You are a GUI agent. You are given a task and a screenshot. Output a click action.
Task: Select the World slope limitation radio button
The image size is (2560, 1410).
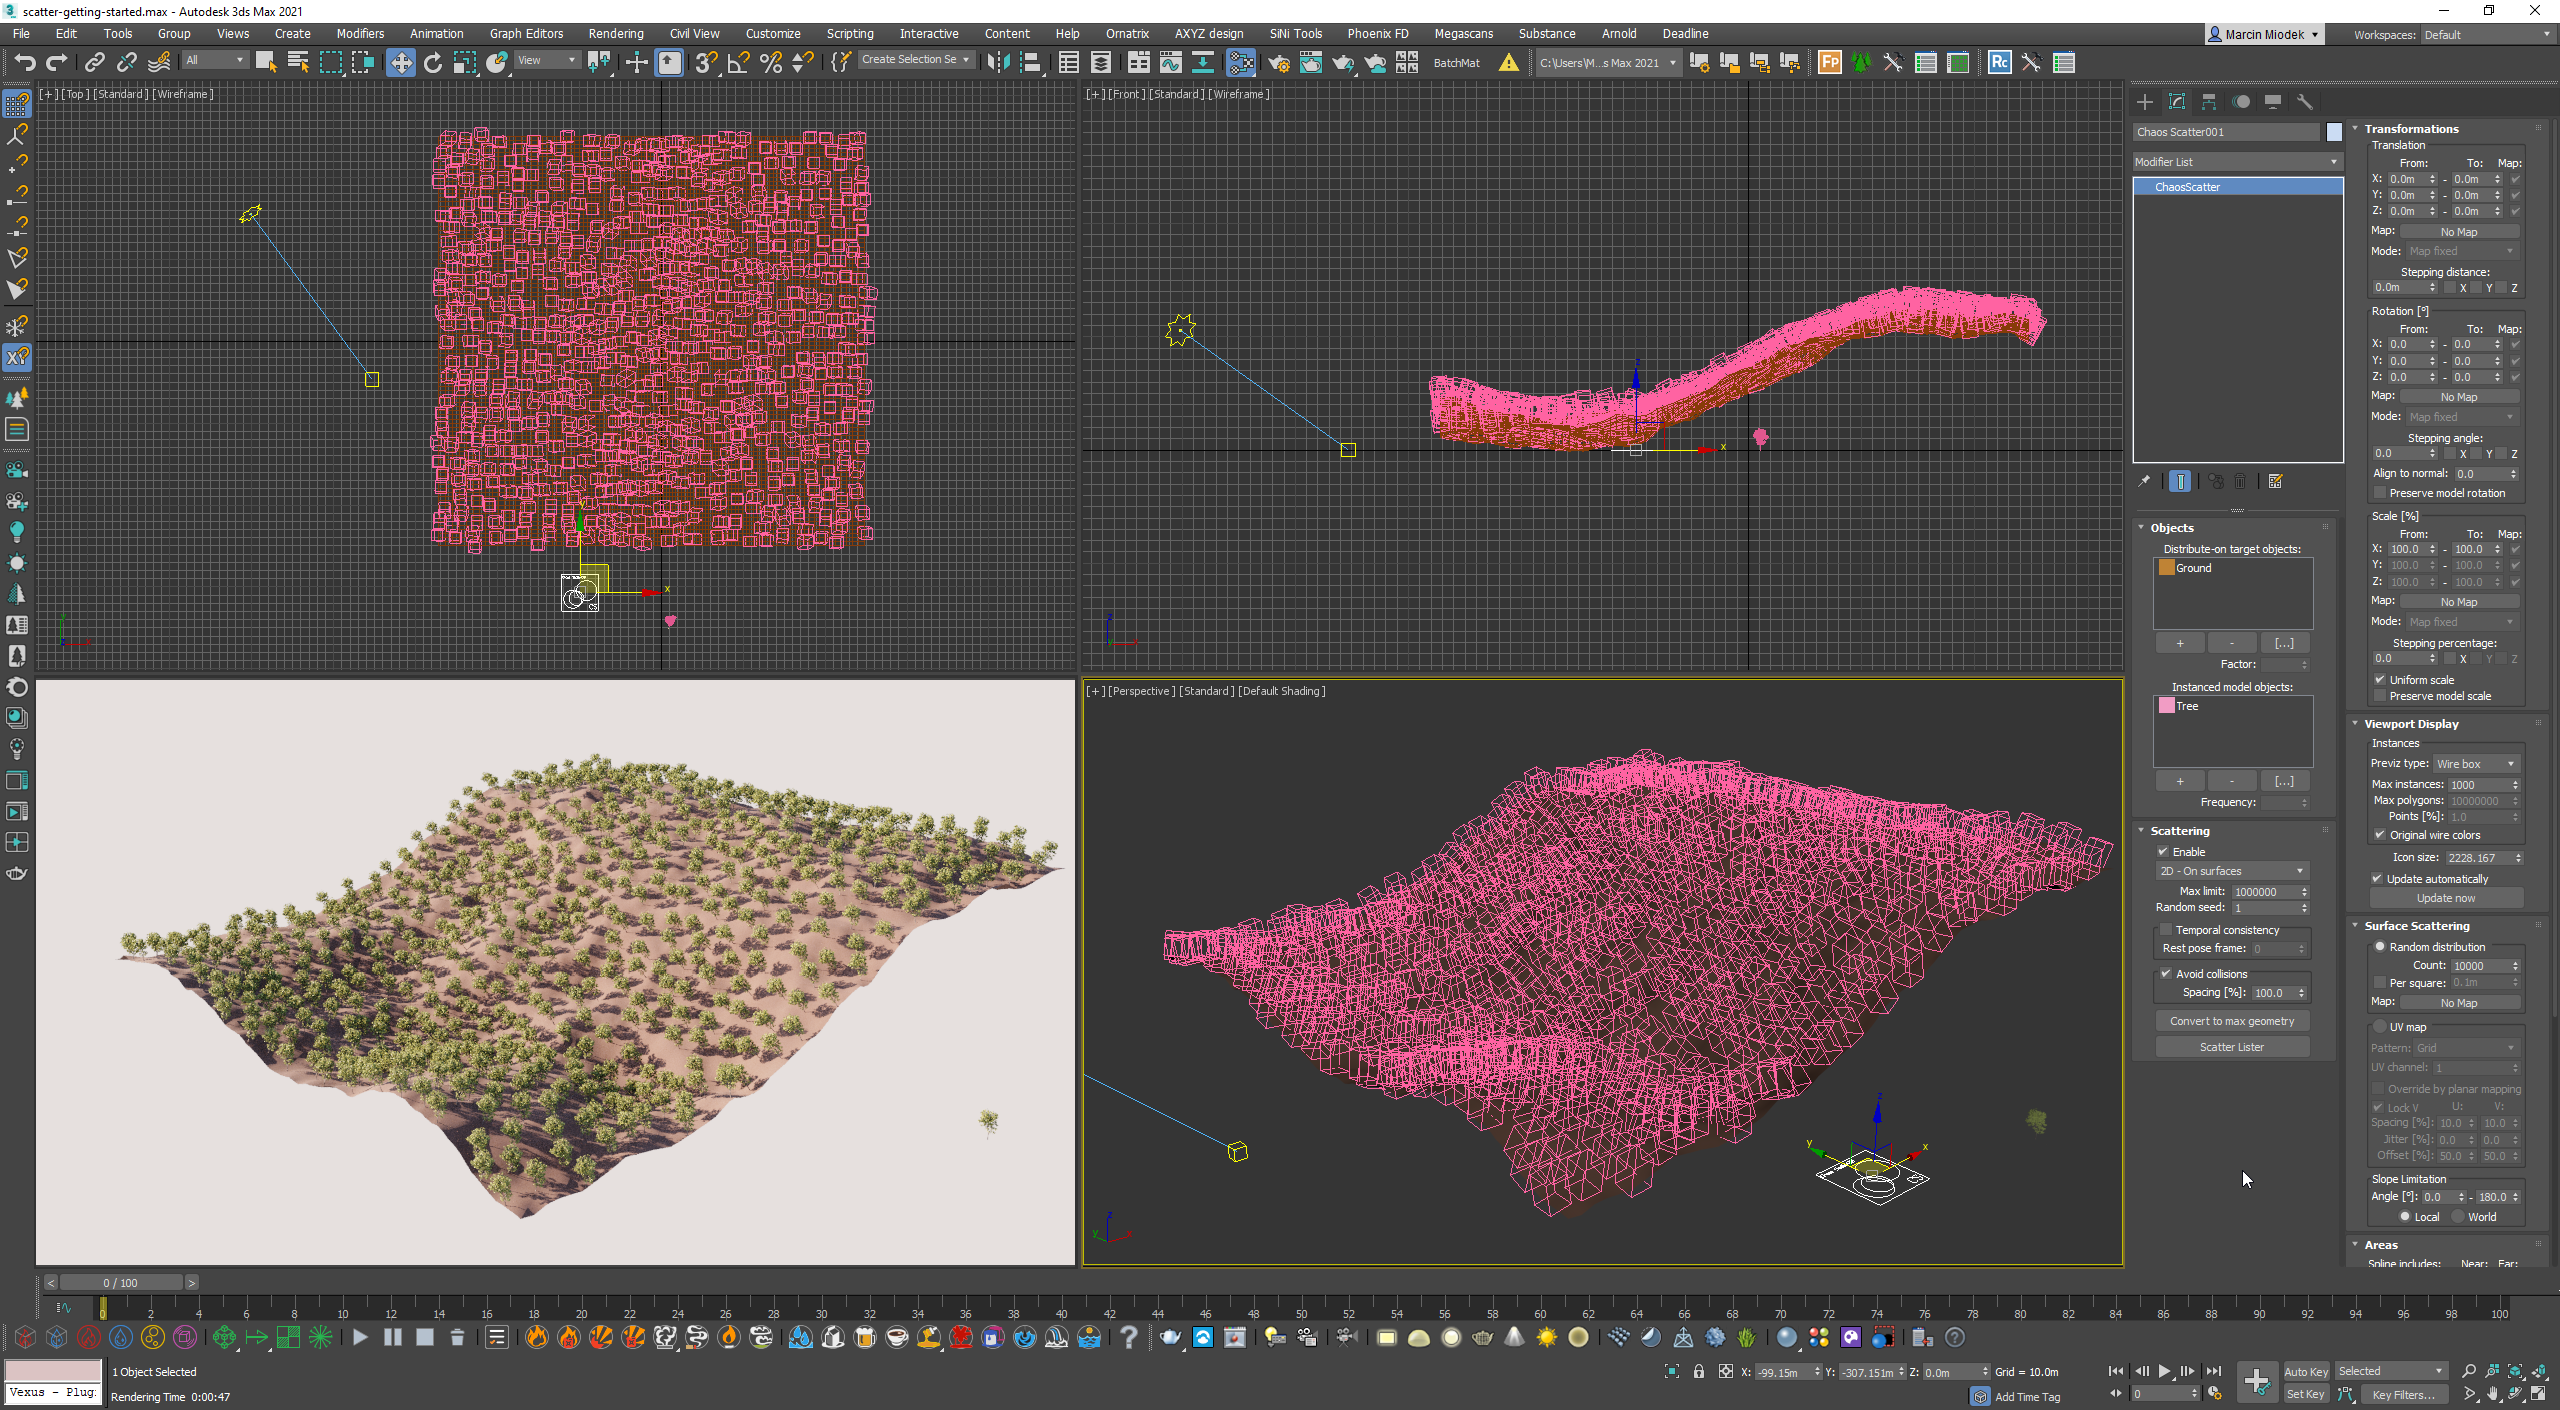(2458, 1217)
